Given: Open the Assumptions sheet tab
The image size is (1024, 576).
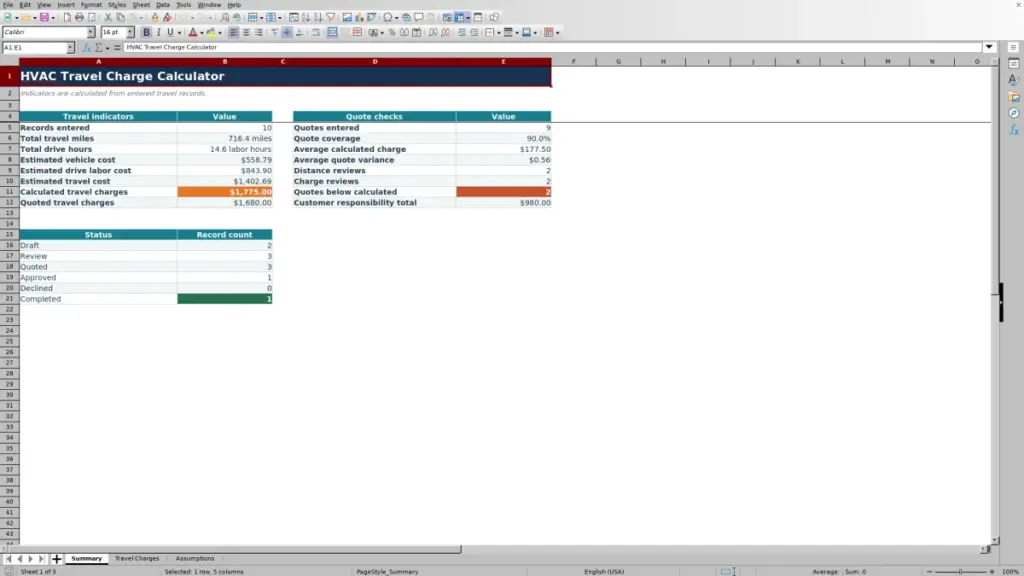Looking at the screenshot, I should coord(195,558).
